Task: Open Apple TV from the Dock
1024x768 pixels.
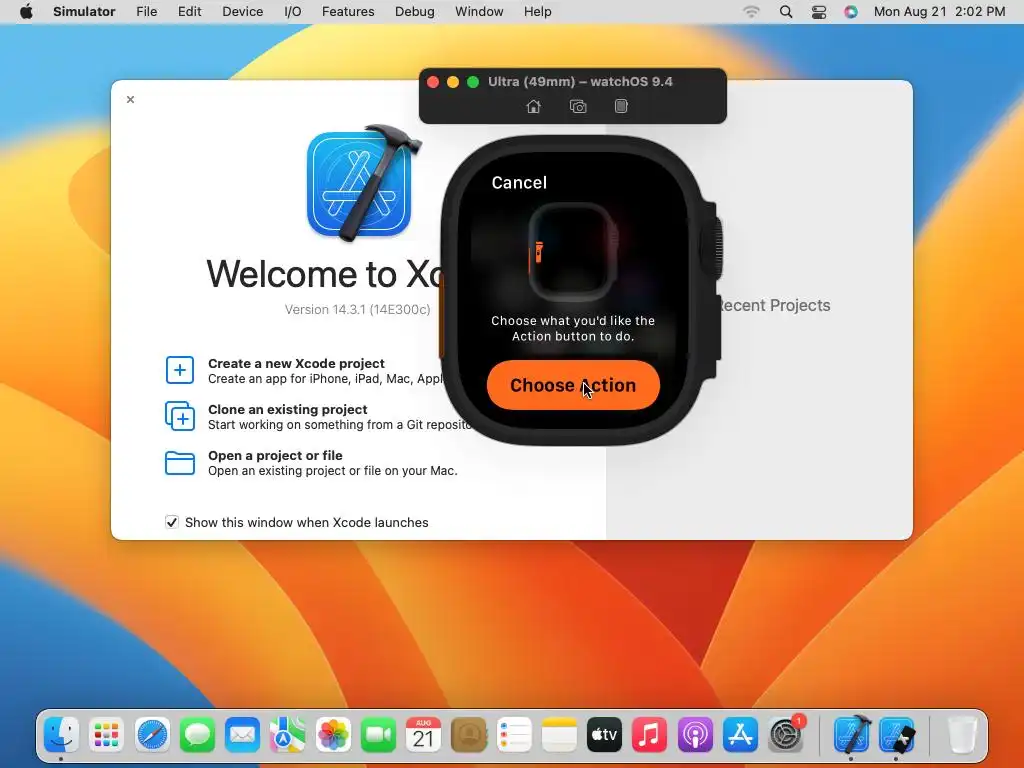Action: pyautogui.click(x=604, y=735)
